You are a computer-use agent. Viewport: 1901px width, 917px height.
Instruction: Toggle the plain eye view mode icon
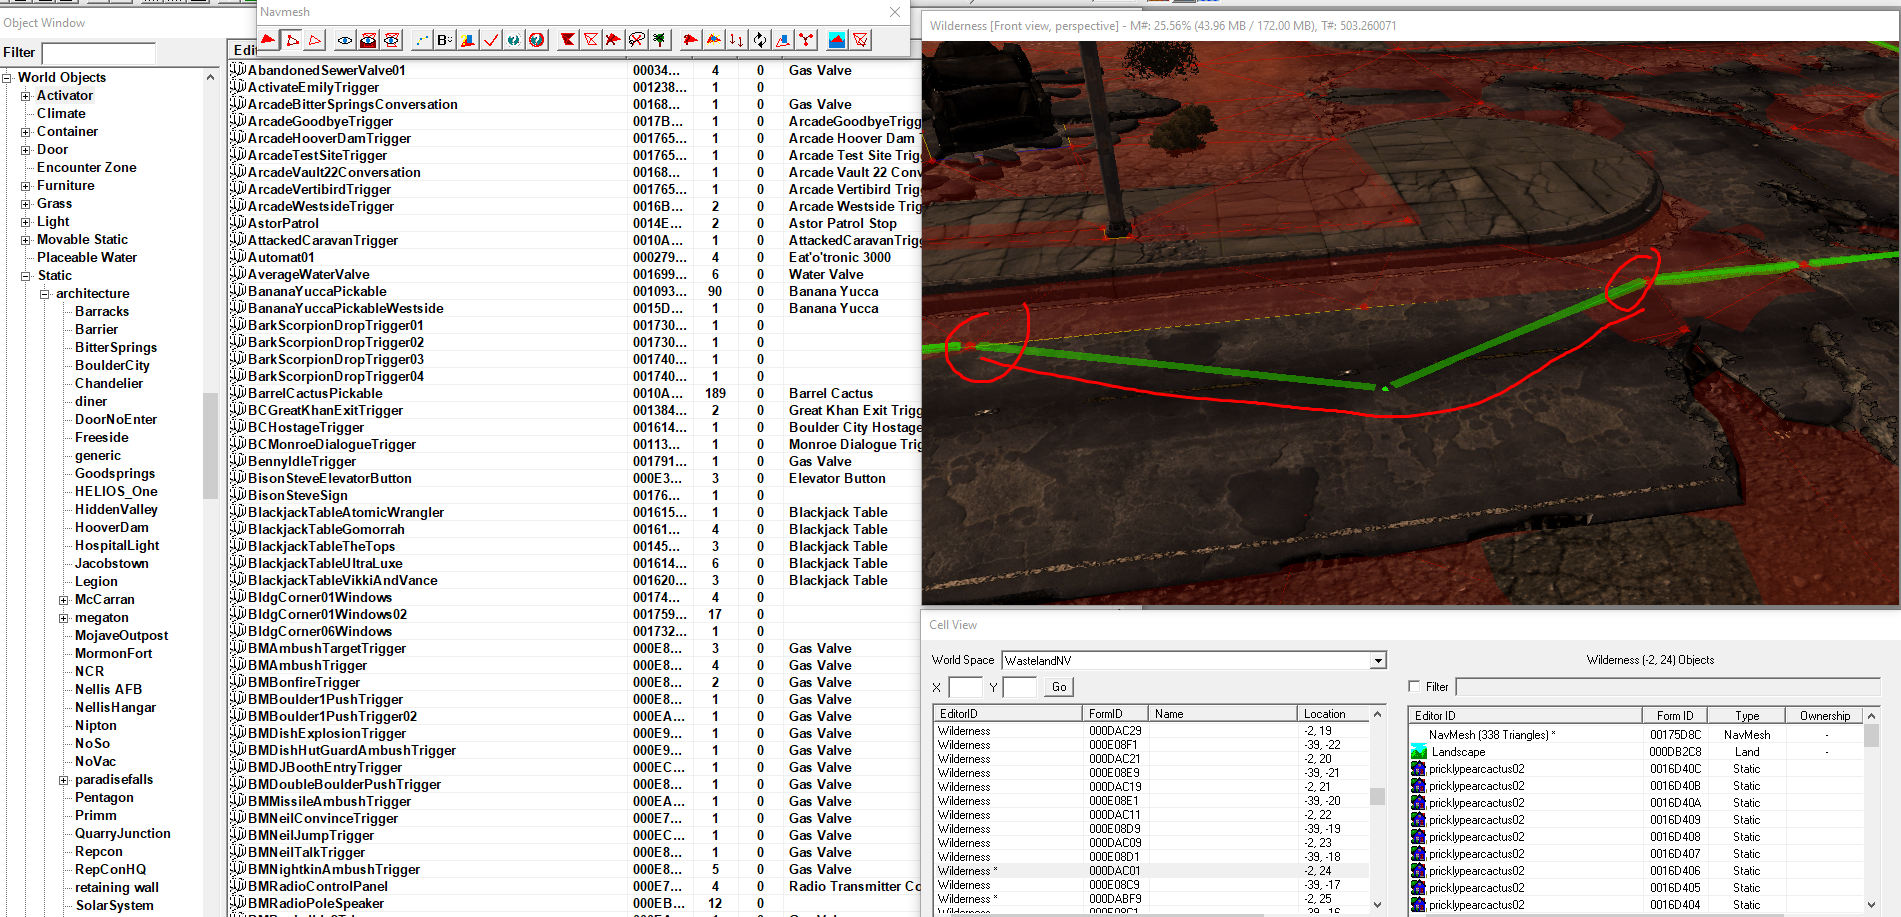click(x=345, y=40)
